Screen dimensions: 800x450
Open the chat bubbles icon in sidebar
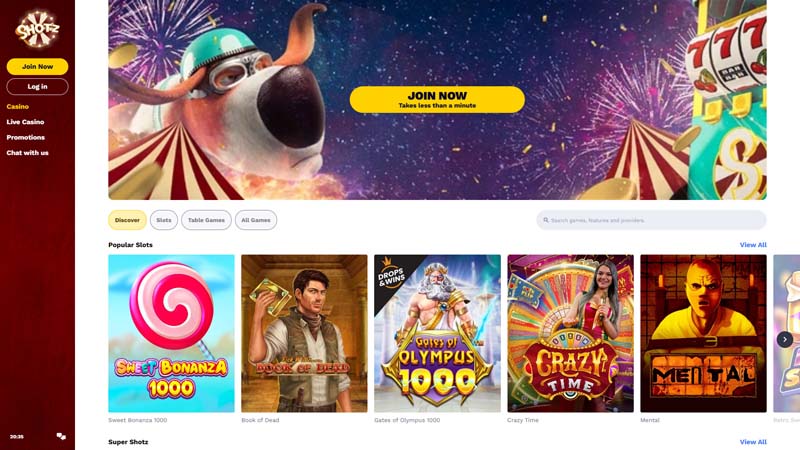point(61,436)
